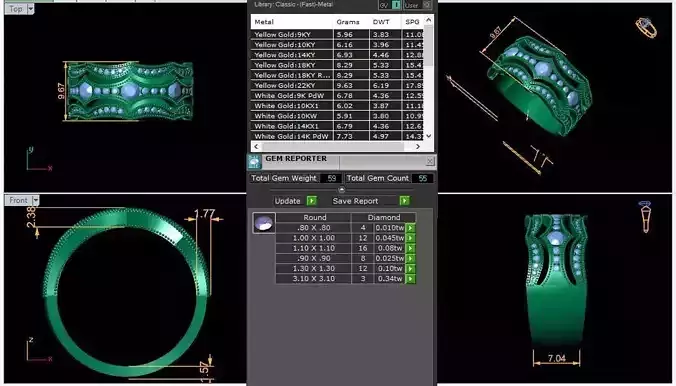Click scroll right arrow of metal list
This screenshot has width=676, height=386.
[x=417, y=147]
